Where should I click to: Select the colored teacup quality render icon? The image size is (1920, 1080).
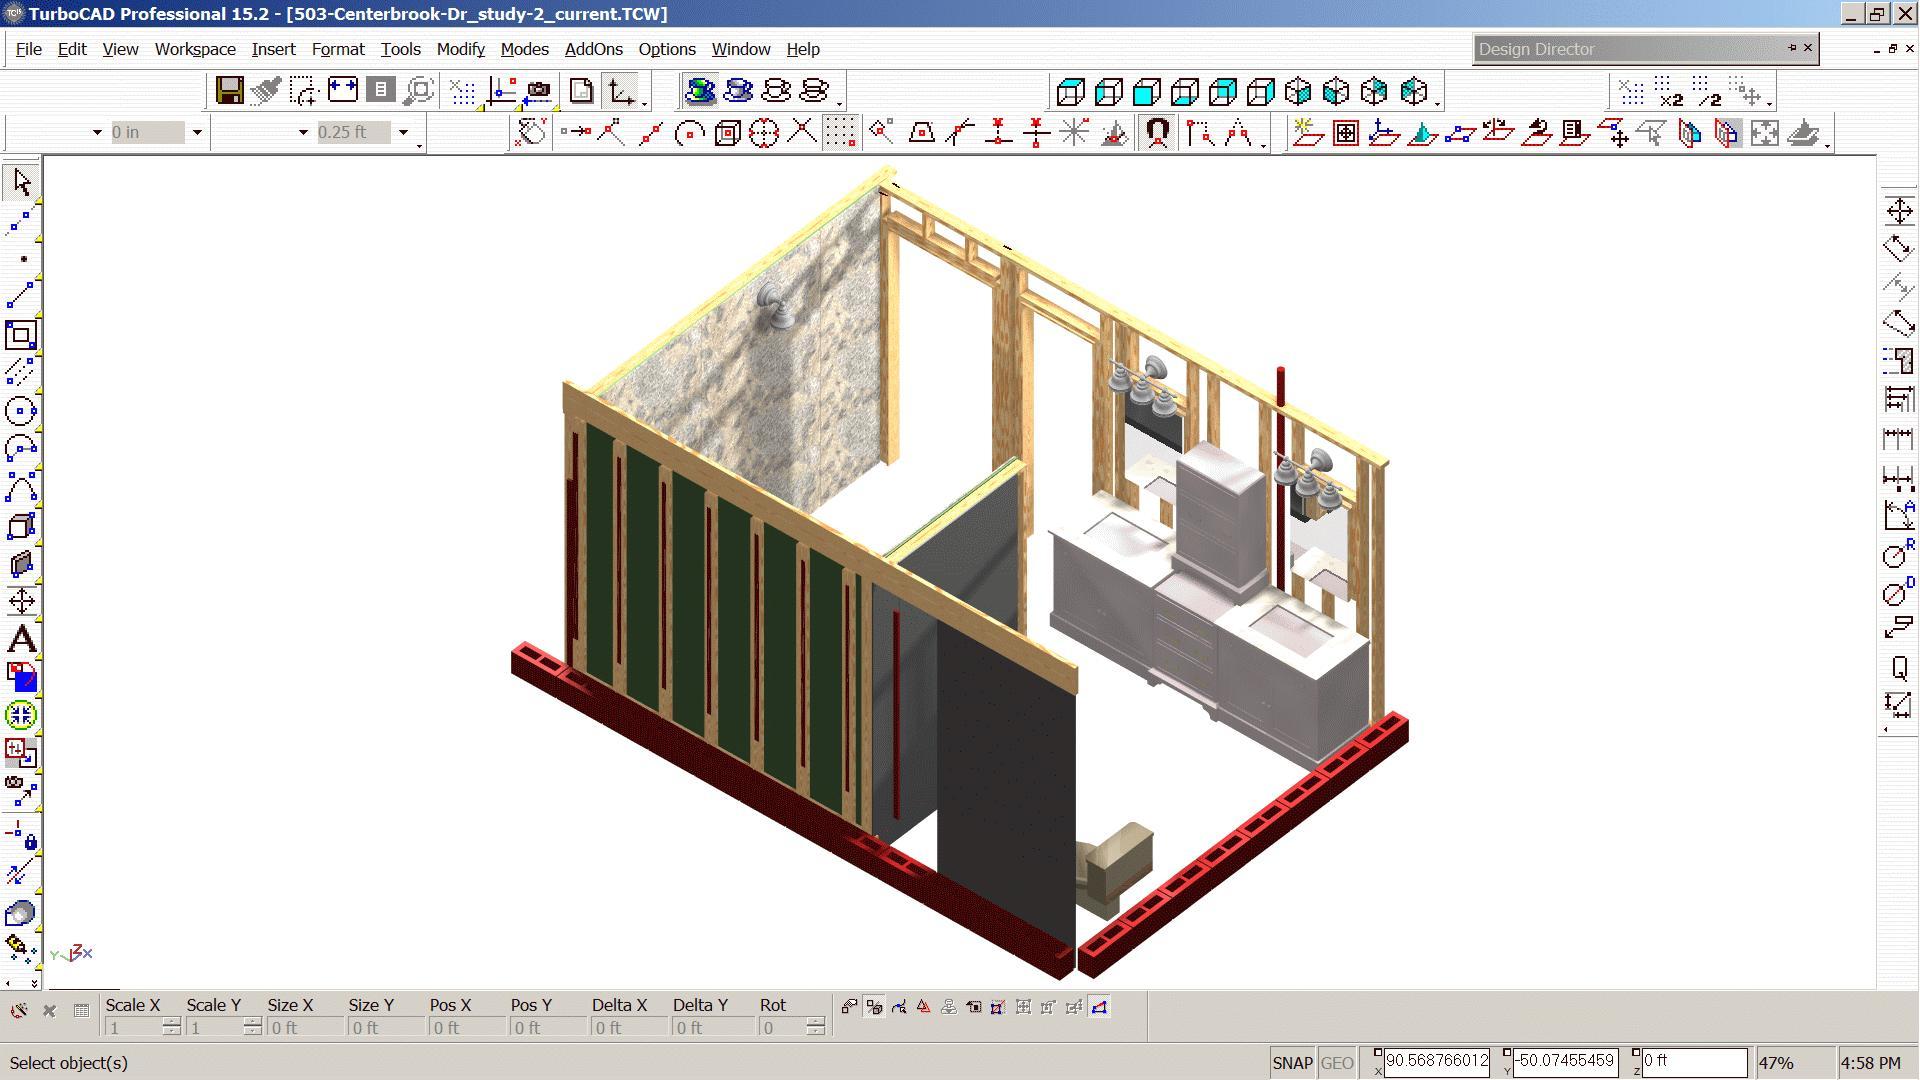click(700, 91)
